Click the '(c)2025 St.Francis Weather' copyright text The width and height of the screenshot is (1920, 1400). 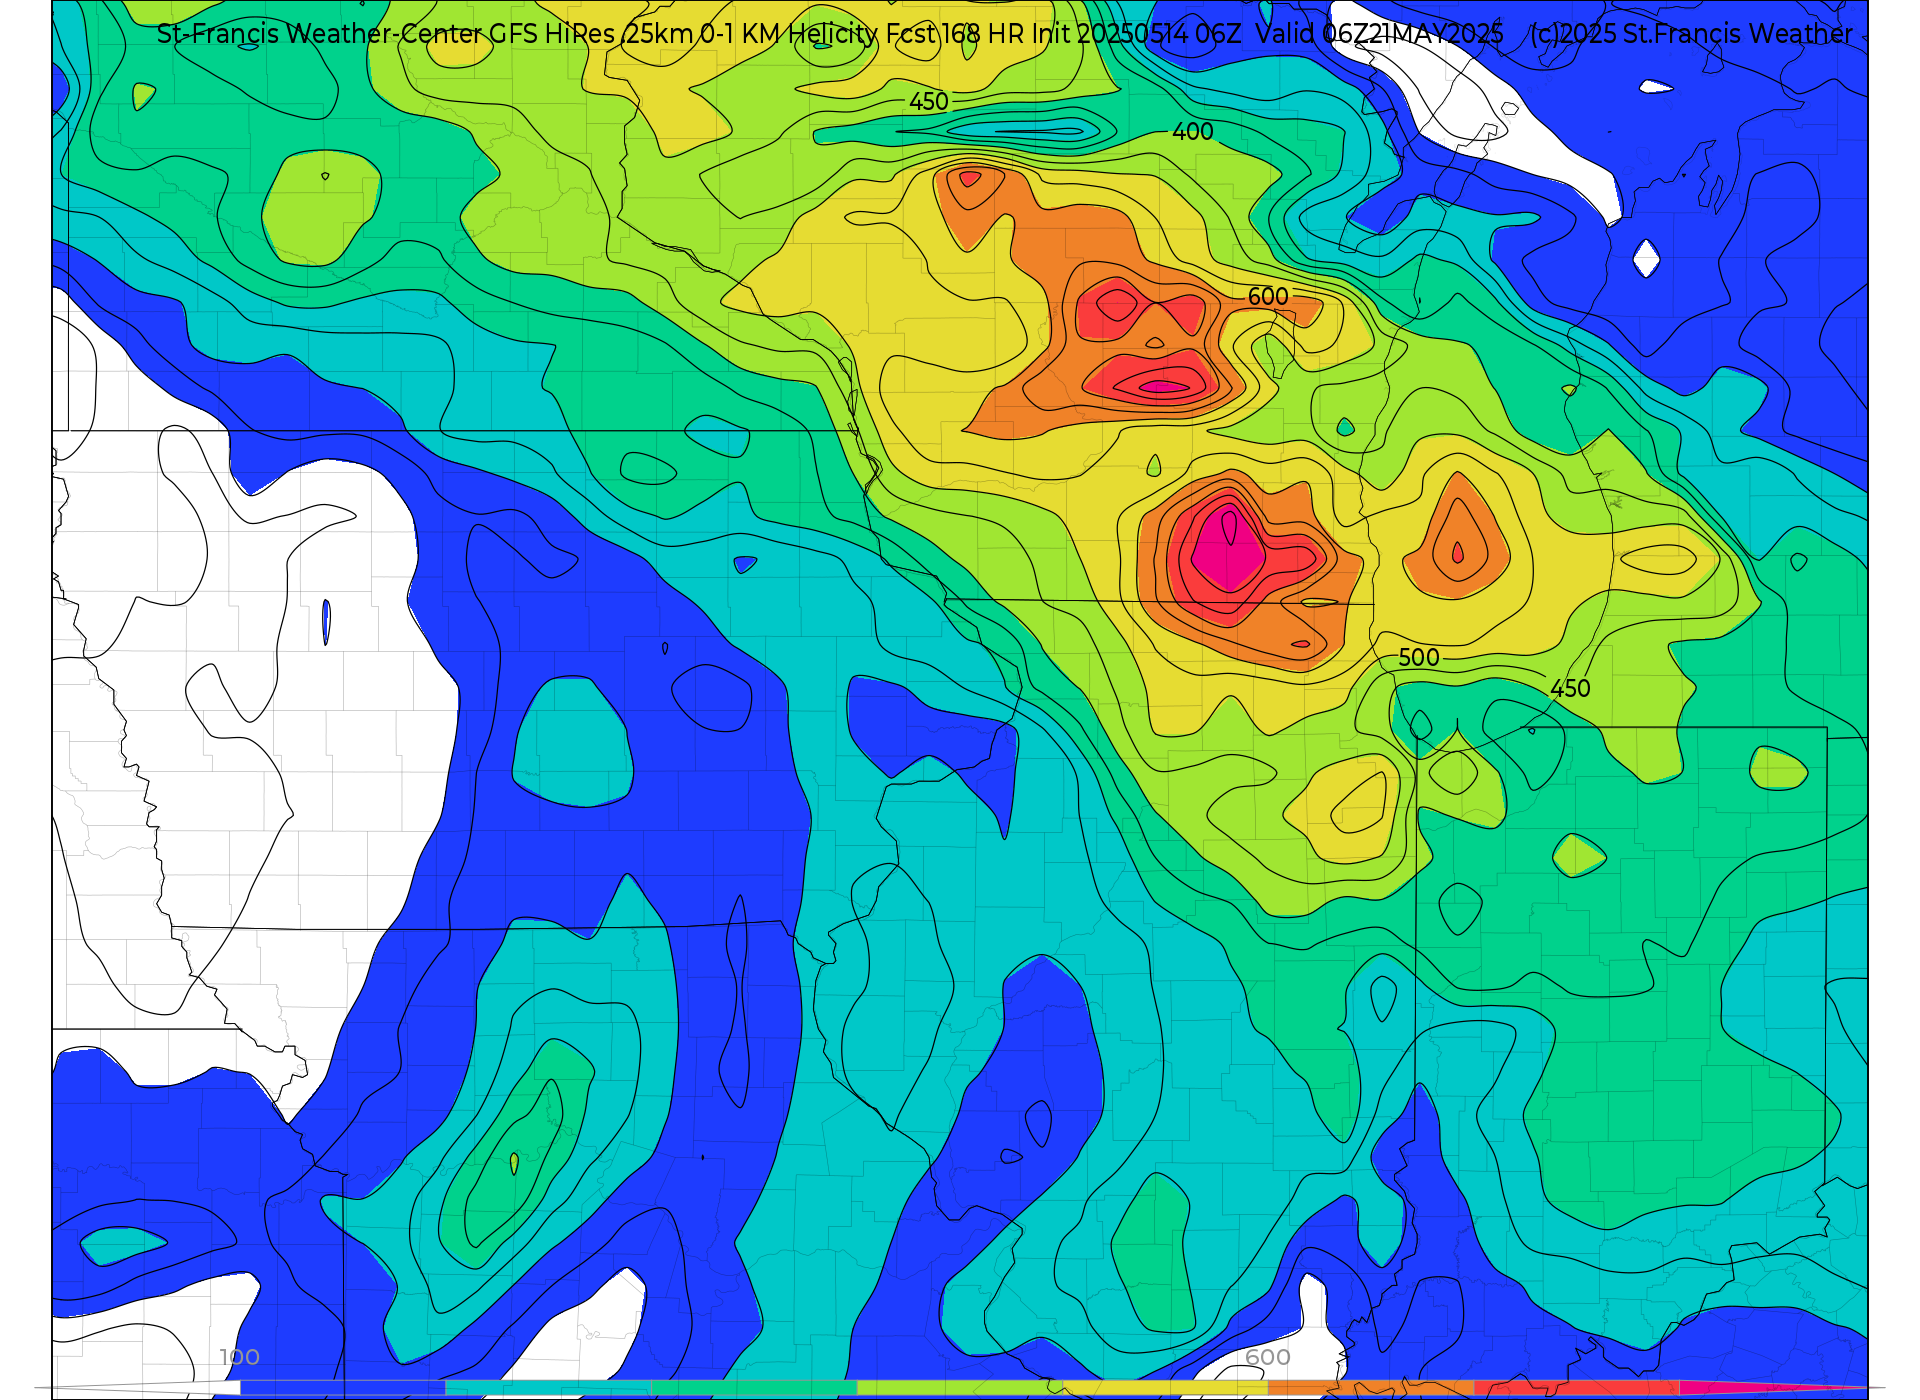click(x=1691, y=33)
